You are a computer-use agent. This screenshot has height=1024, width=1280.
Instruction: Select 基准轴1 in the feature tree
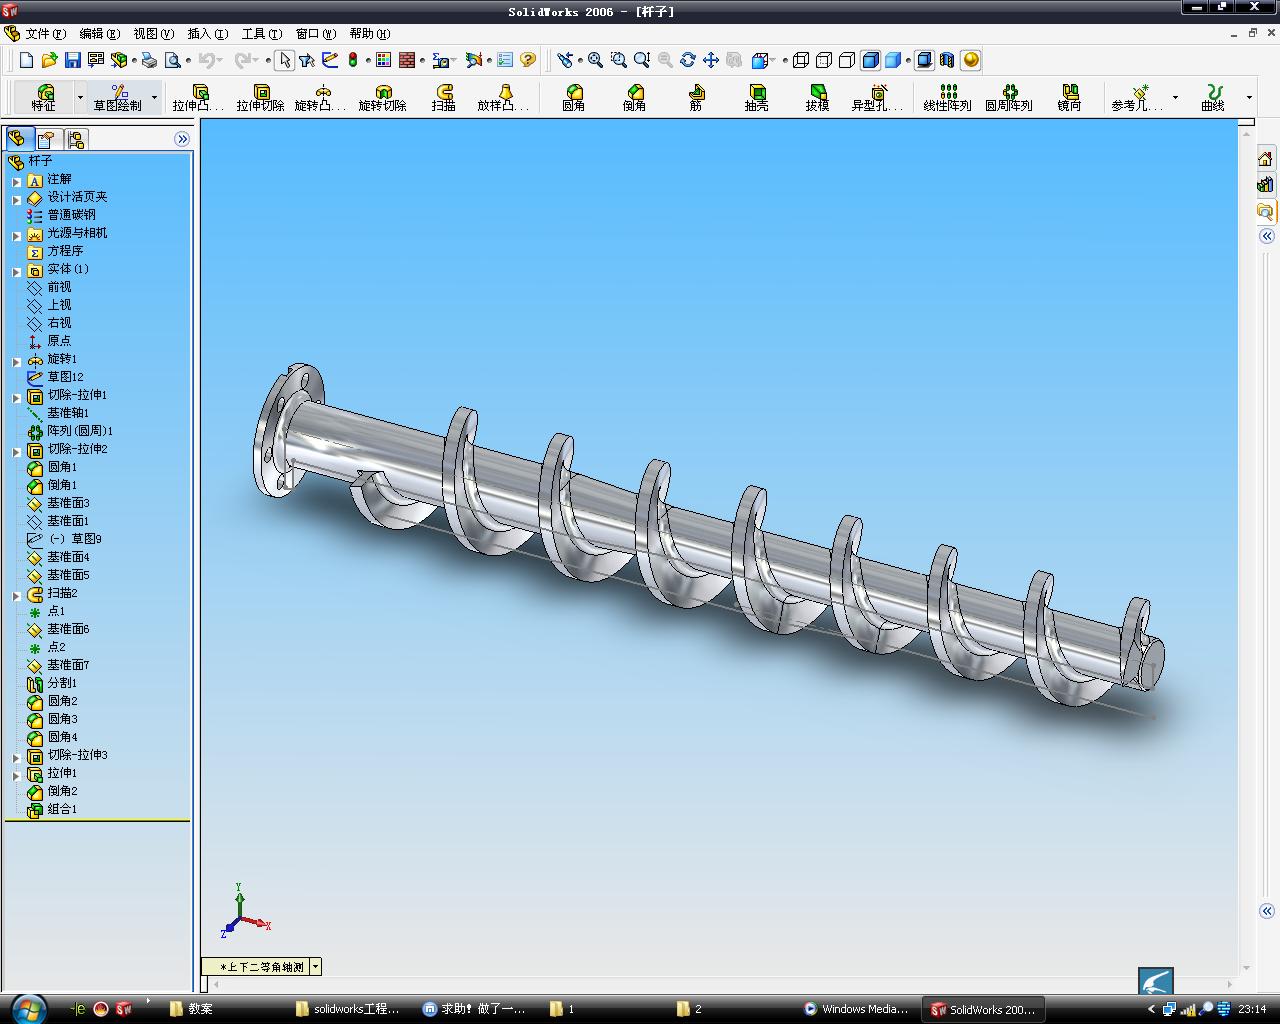(68, 413)
